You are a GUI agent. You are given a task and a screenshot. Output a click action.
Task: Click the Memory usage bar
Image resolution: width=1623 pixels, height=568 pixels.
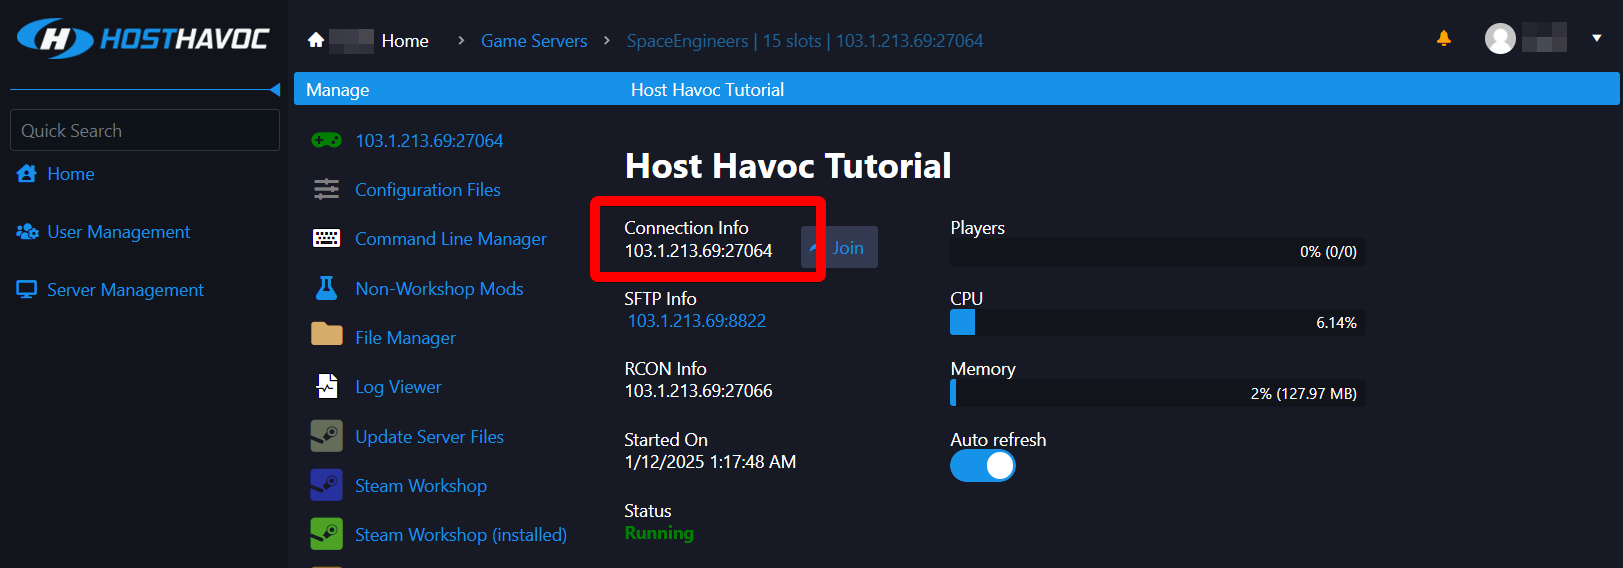(x=1157, y=393)
